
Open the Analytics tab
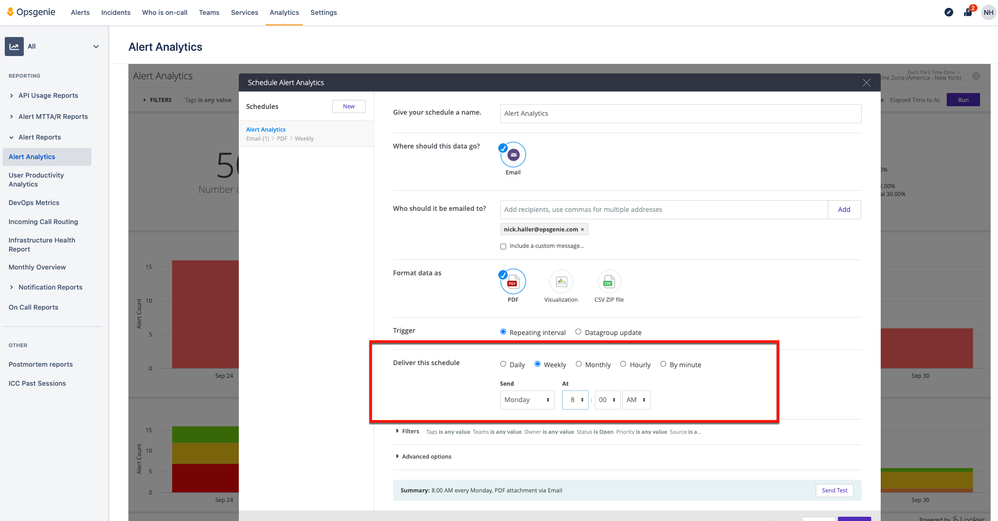284,13
